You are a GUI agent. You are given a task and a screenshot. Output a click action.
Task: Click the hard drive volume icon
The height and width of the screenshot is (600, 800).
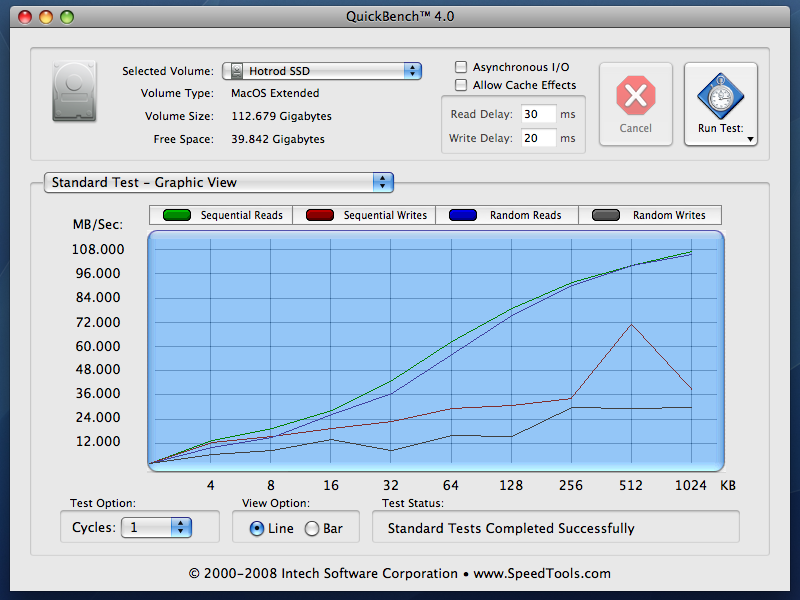[x=74, y=91]
